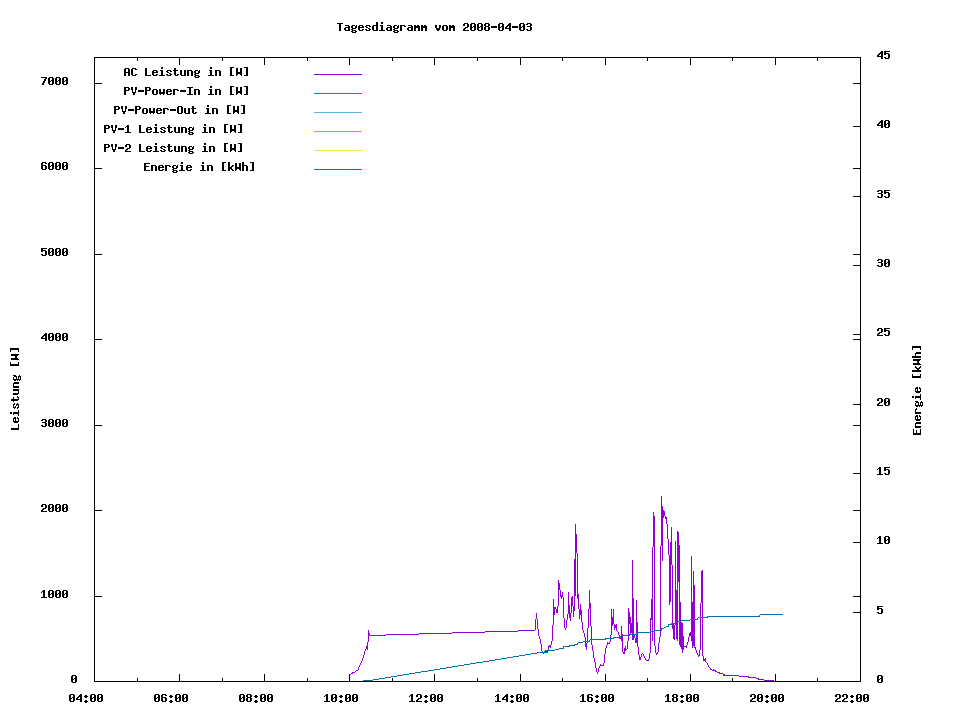
Task: Select the AC Leistung in [W] legend label
Action: click(x=186, y=72)
